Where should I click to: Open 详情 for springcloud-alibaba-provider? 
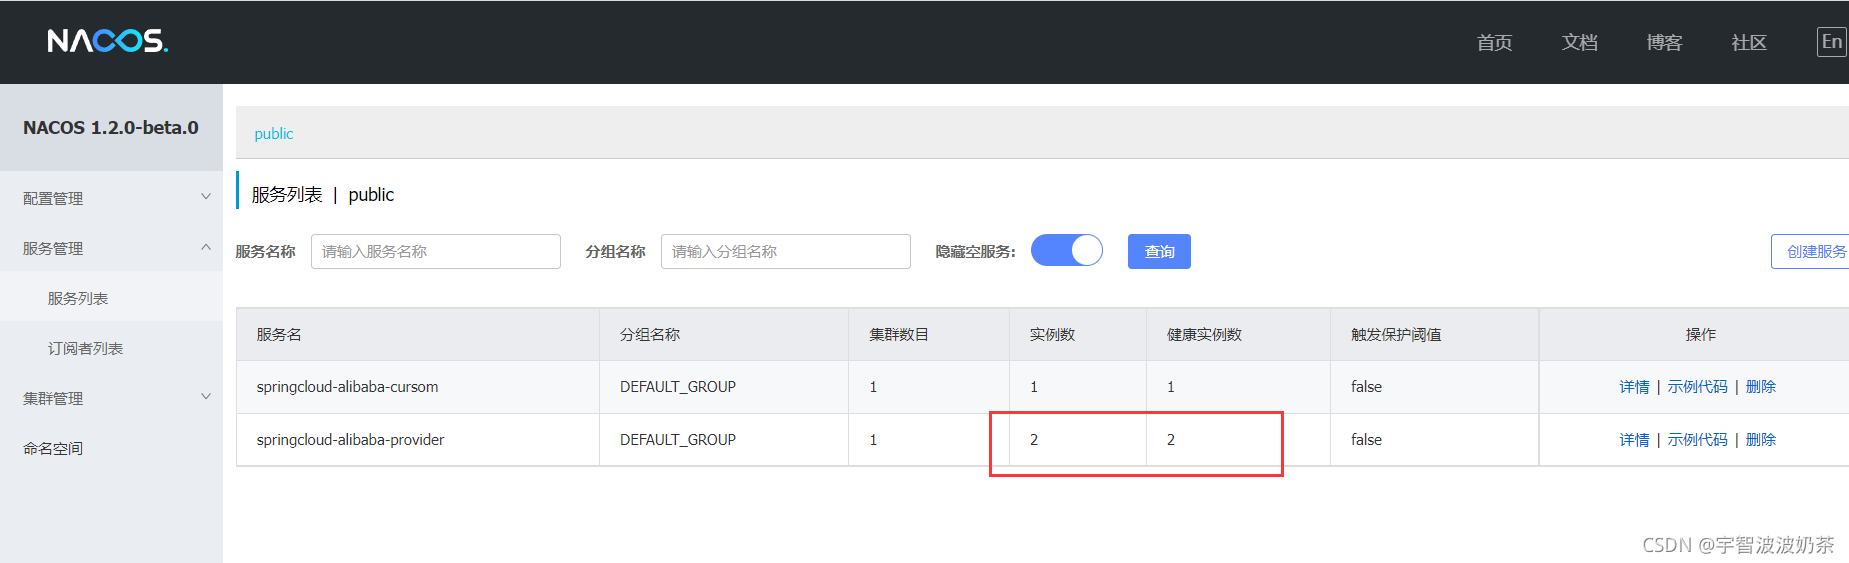pos(1634,440)
